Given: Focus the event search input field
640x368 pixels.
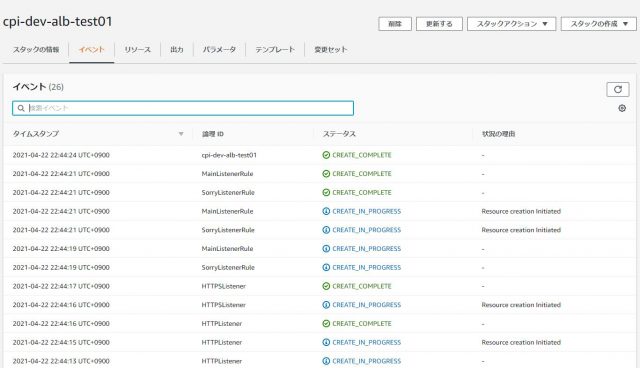Looking at the screenshot, I should [183, 108].
